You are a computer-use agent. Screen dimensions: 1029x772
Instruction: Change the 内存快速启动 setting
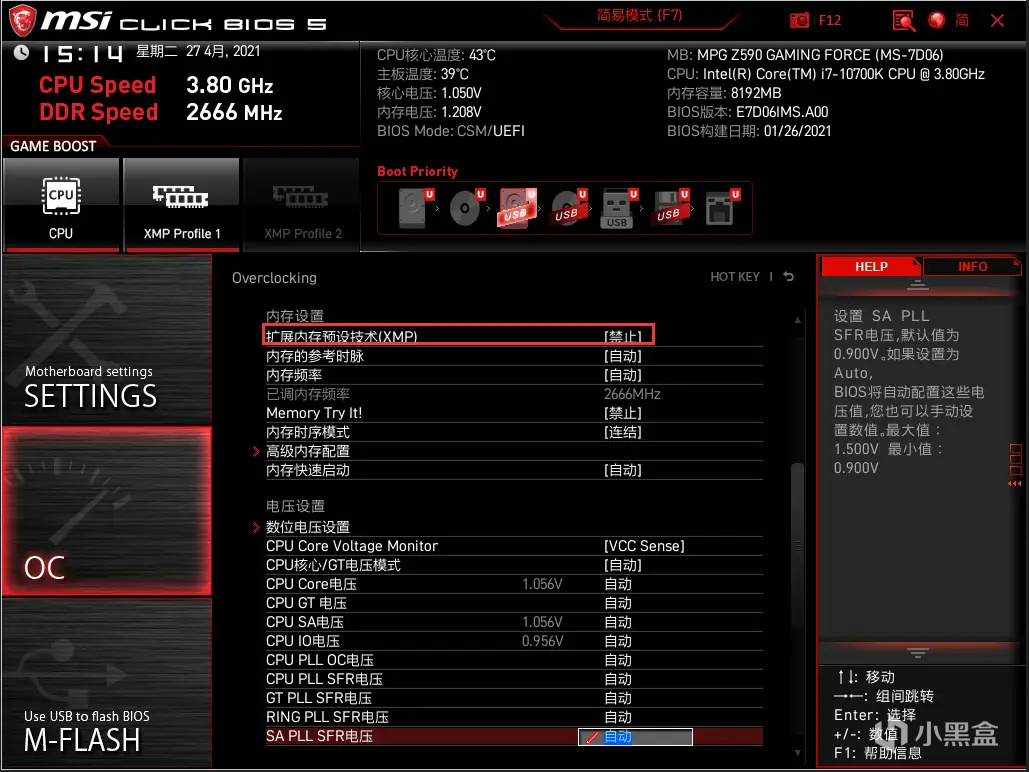point(514,470)
